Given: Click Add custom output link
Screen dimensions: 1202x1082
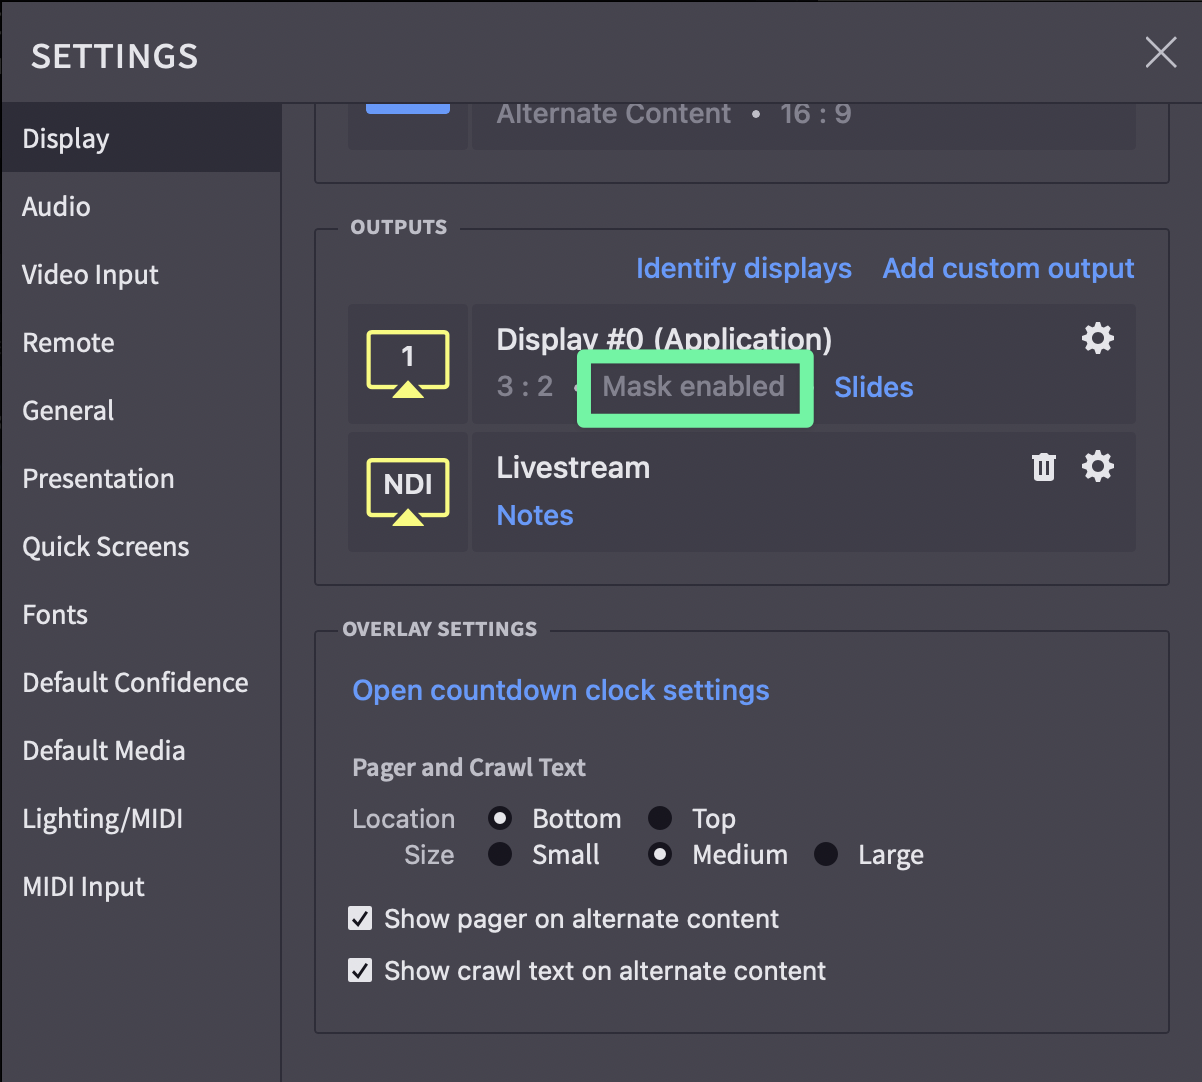Looking at the screenshot, I should tap(1008, 269).
